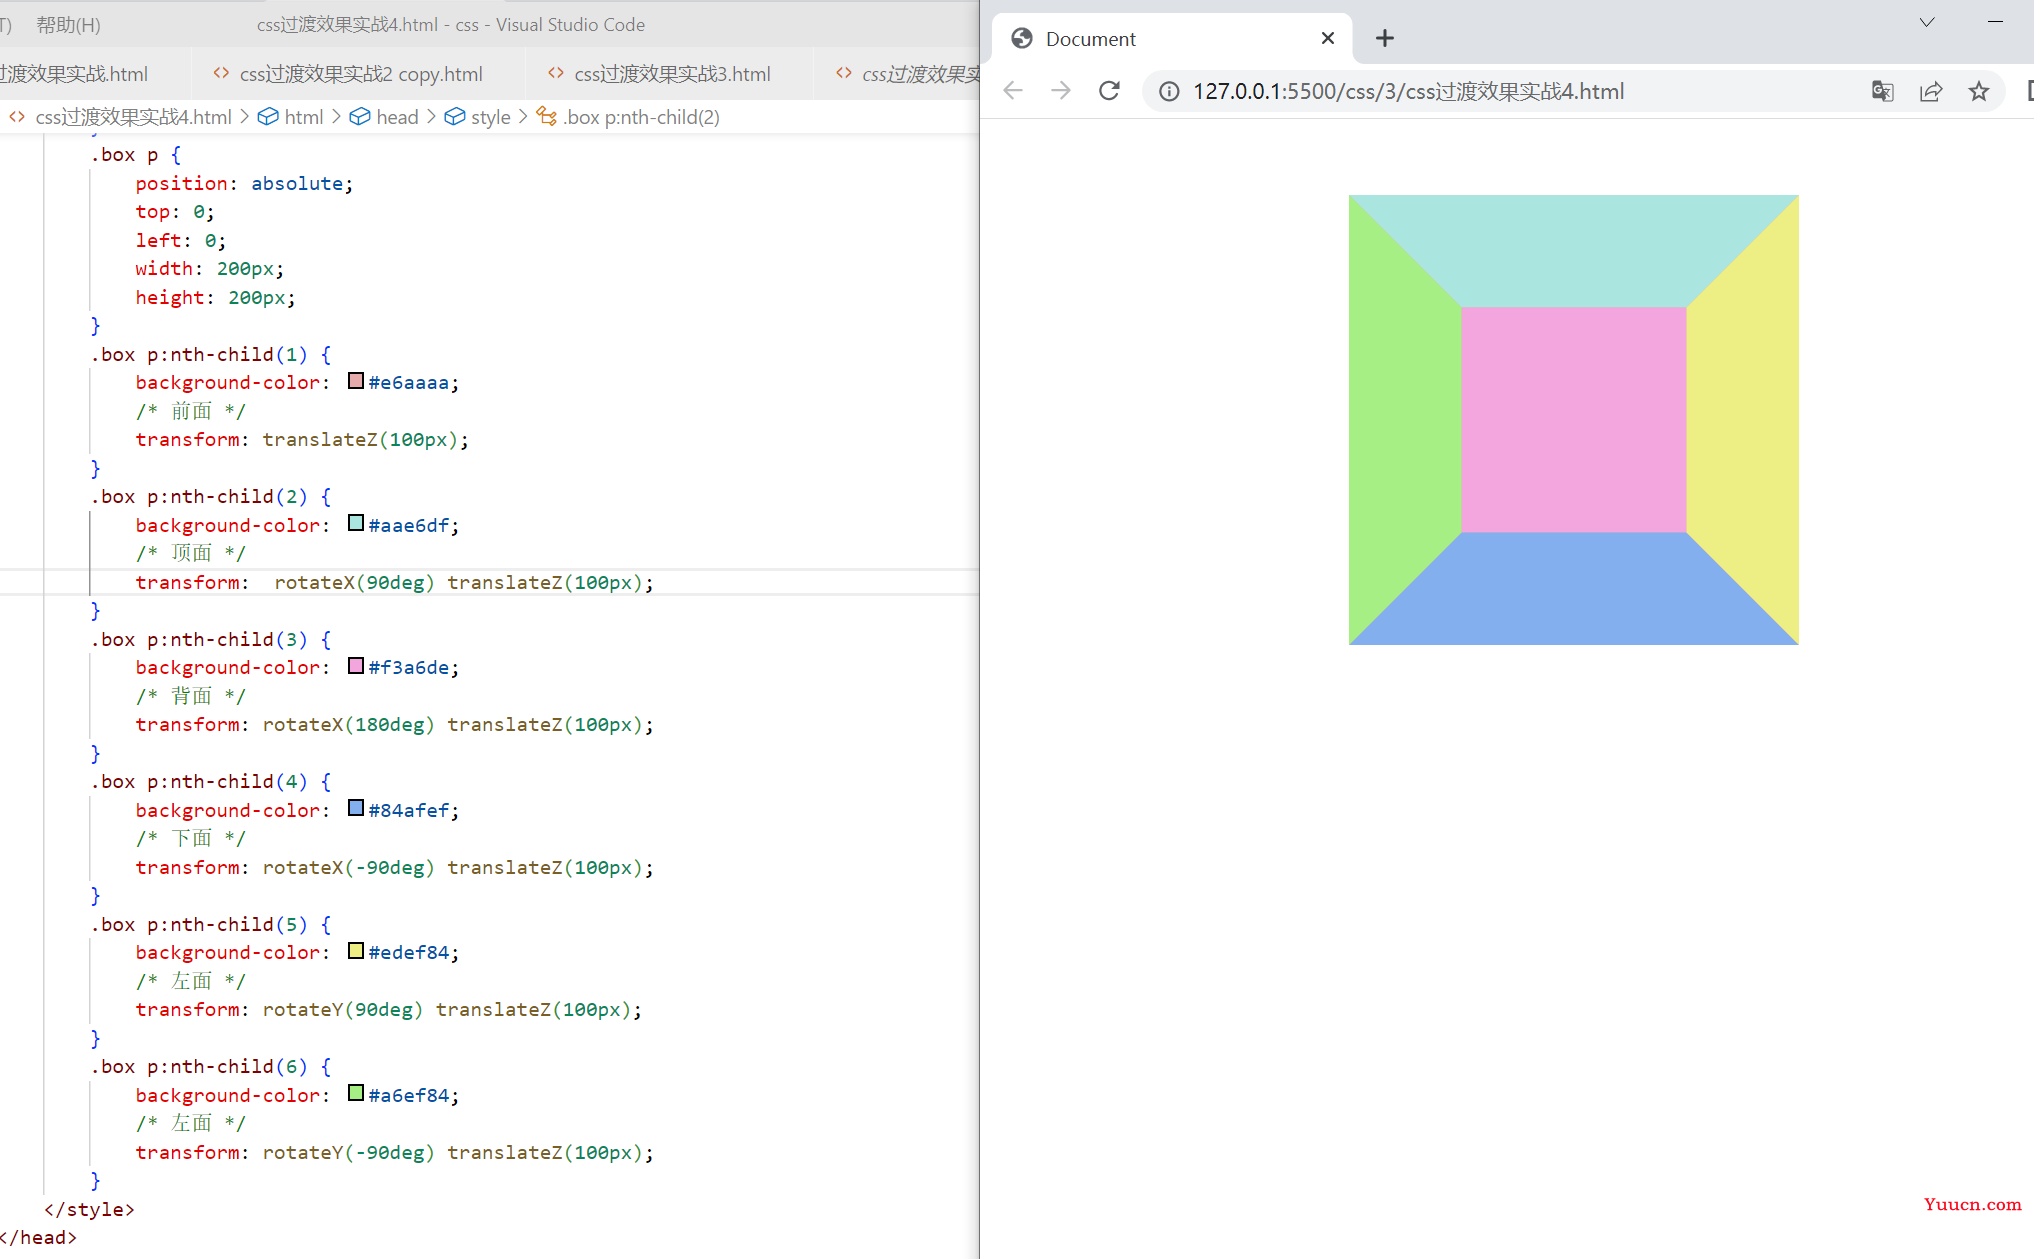Open a new browser tab
The width and height of the screenshot is (2034, 1259).
coord(1384,38)
